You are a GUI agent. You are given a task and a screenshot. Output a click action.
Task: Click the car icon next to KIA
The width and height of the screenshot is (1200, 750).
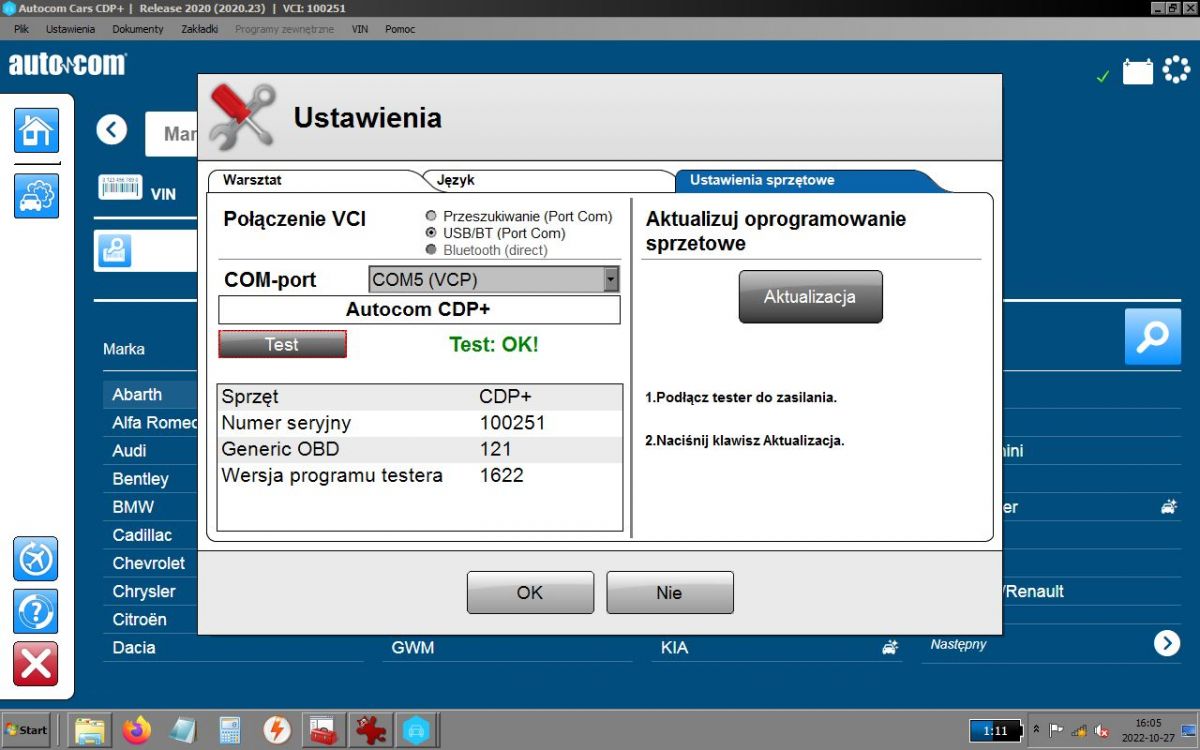tap(890, 648)
